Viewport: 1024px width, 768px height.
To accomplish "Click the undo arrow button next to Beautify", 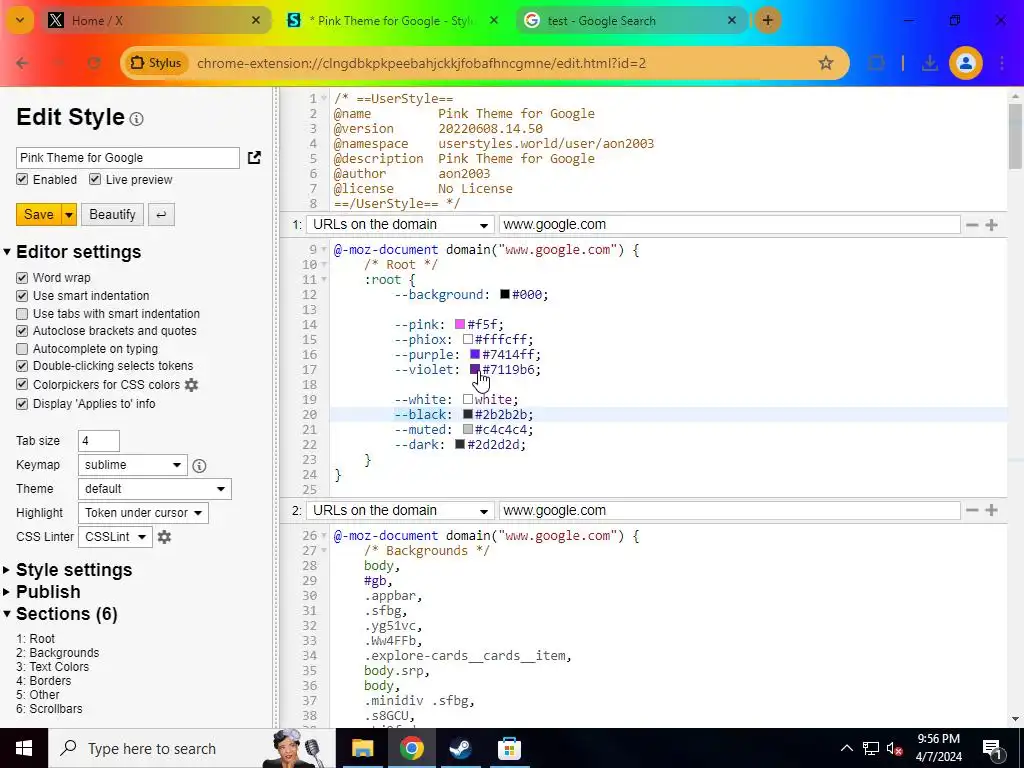I will (161, 214).
